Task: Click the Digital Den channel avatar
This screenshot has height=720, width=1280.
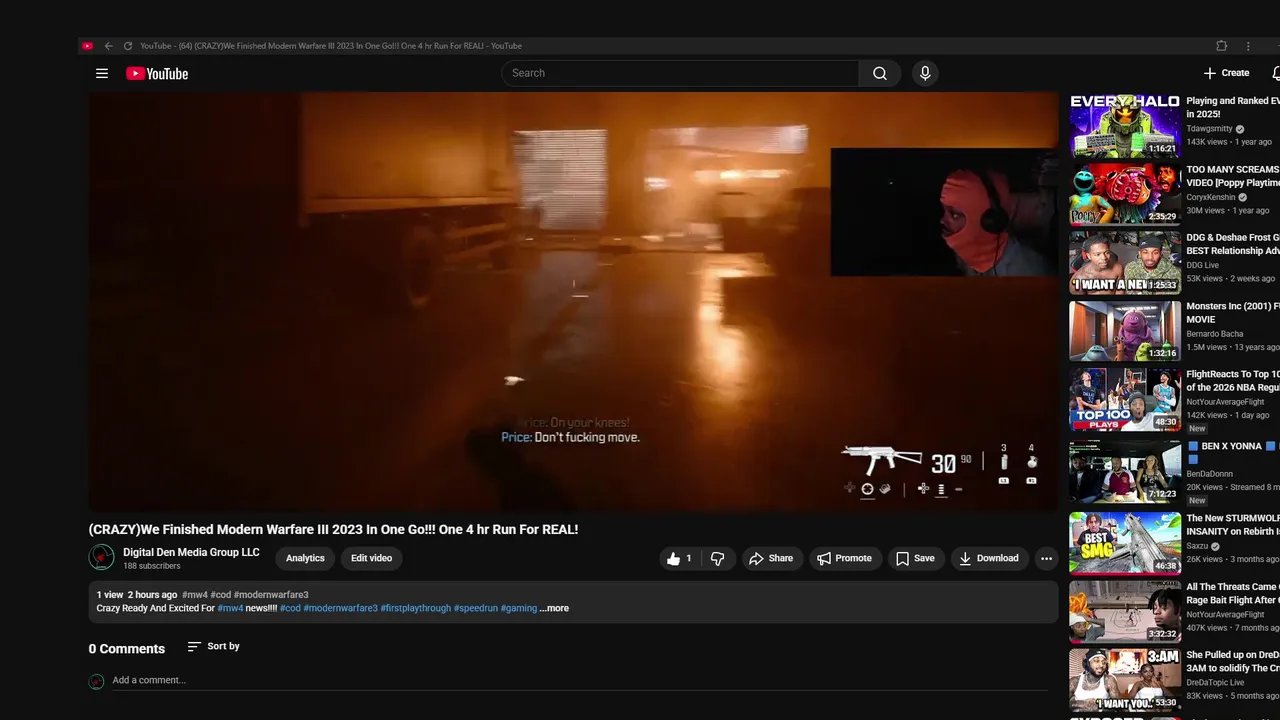Action: [101, 557]
